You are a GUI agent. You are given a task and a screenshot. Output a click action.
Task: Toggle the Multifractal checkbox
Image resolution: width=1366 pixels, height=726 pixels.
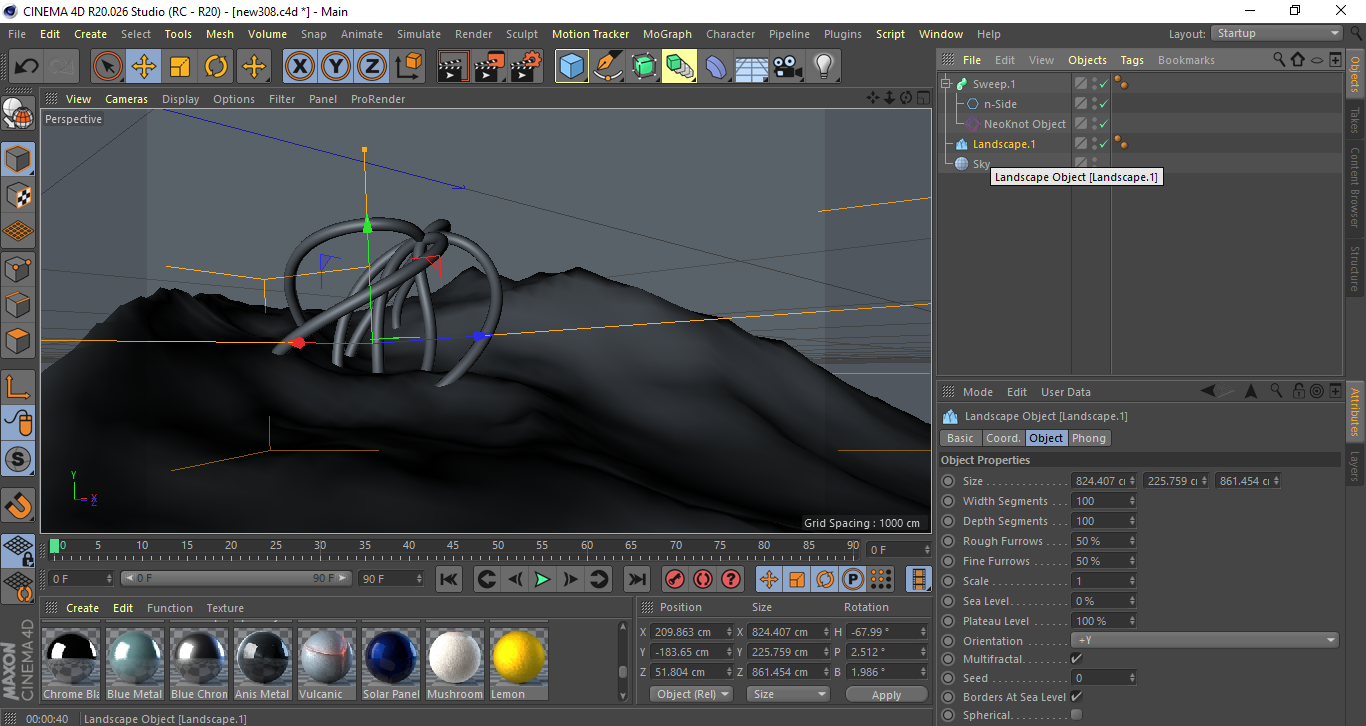point(1076,658)
